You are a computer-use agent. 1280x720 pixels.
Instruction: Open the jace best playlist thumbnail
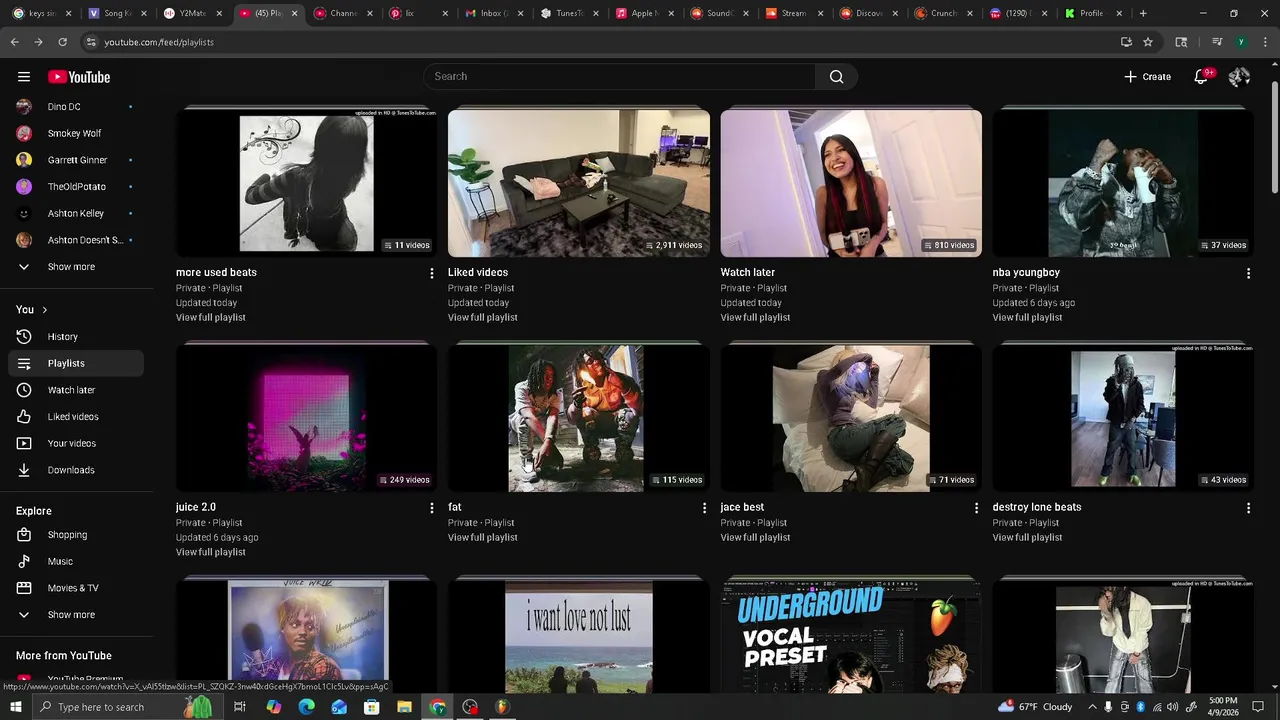click(x=851, y=418)
